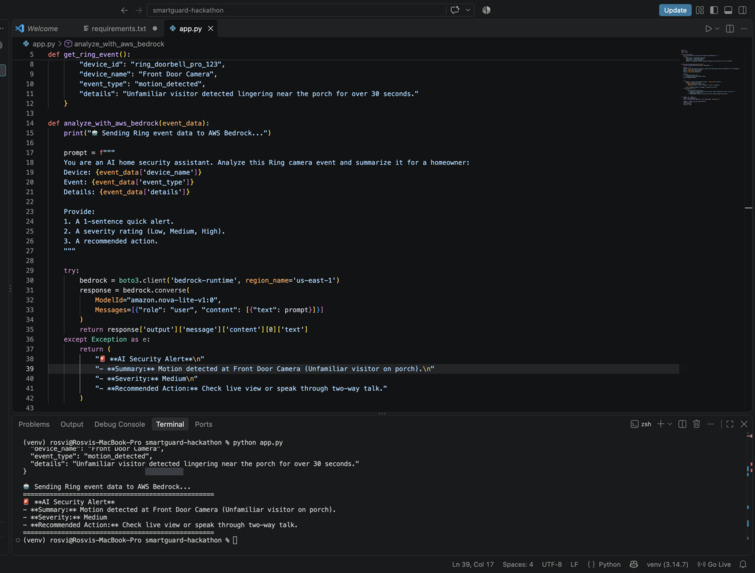Click the terminal scrollbar overview ruler
This screenshot has height=573, width=755.
[749, 486]
